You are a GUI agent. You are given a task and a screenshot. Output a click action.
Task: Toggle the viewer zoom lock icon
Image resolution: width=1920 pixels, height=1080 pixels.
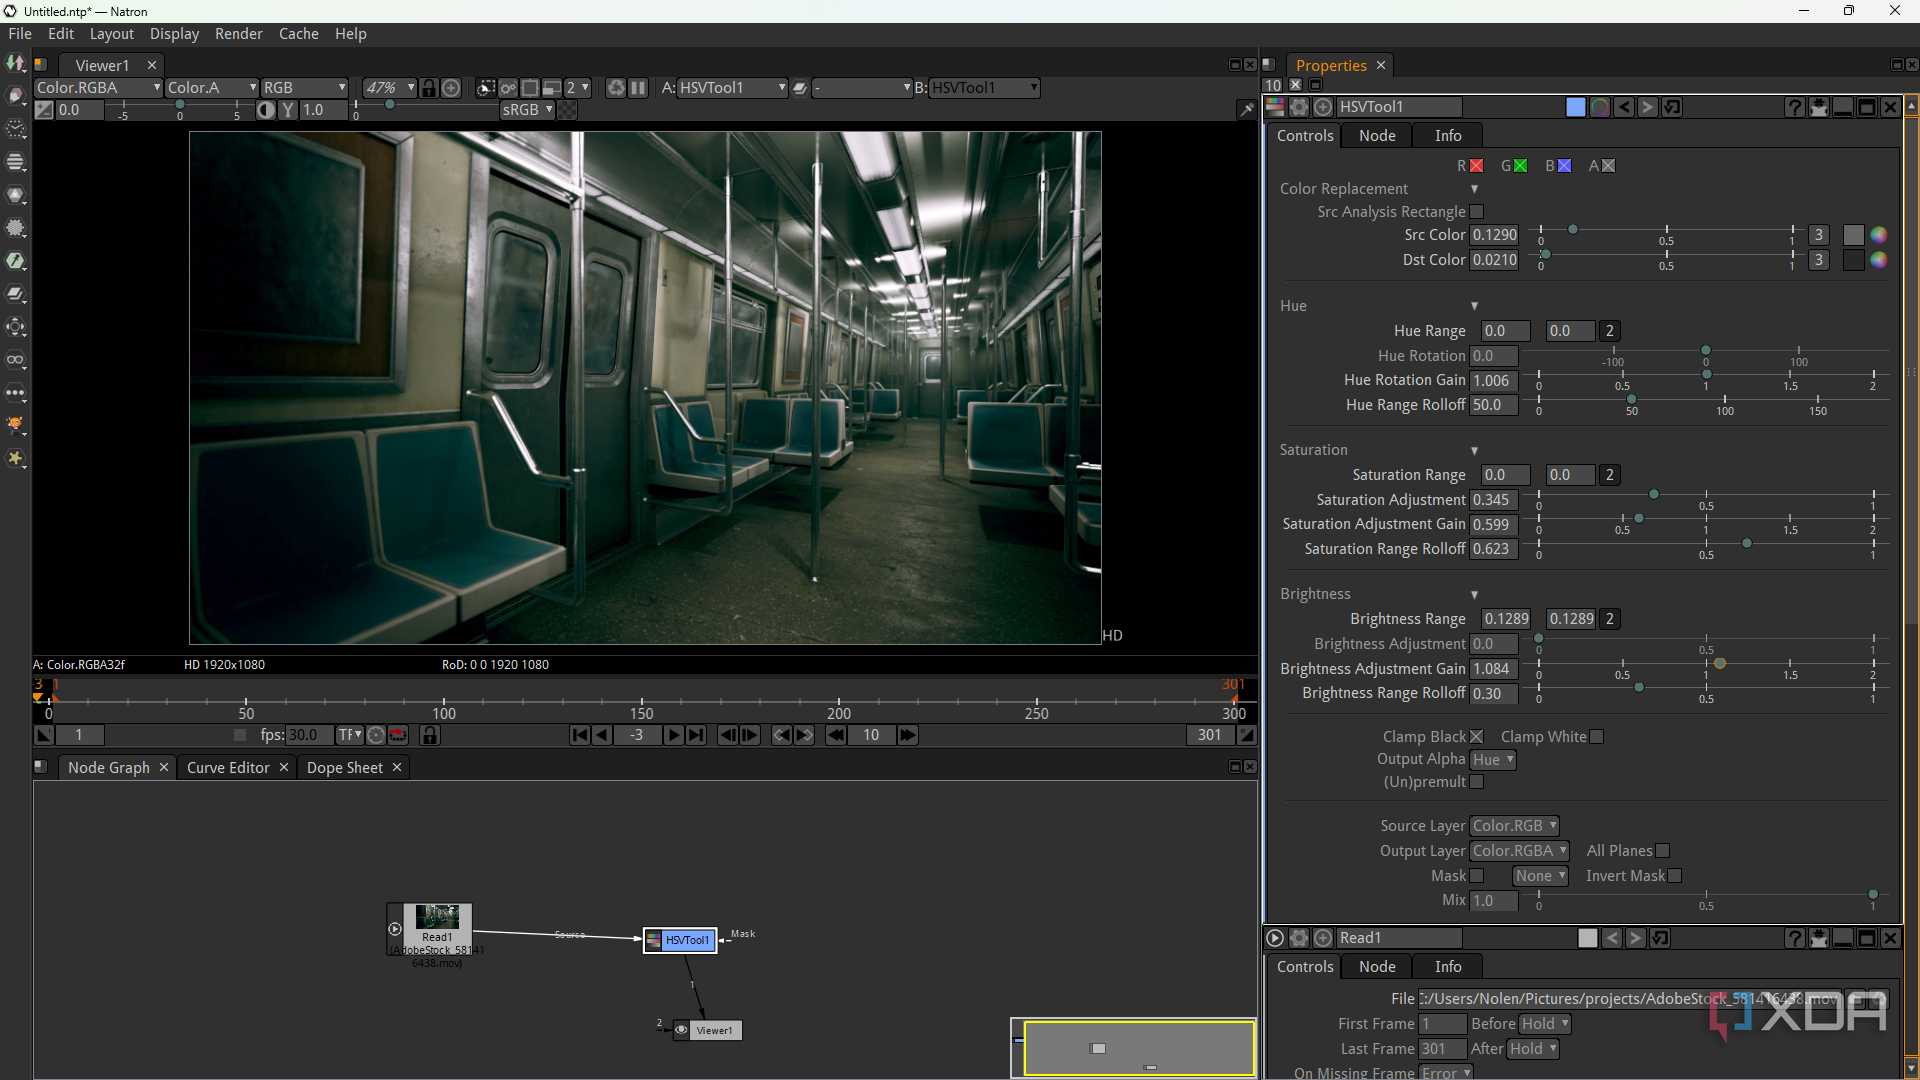tap(429, 88)
